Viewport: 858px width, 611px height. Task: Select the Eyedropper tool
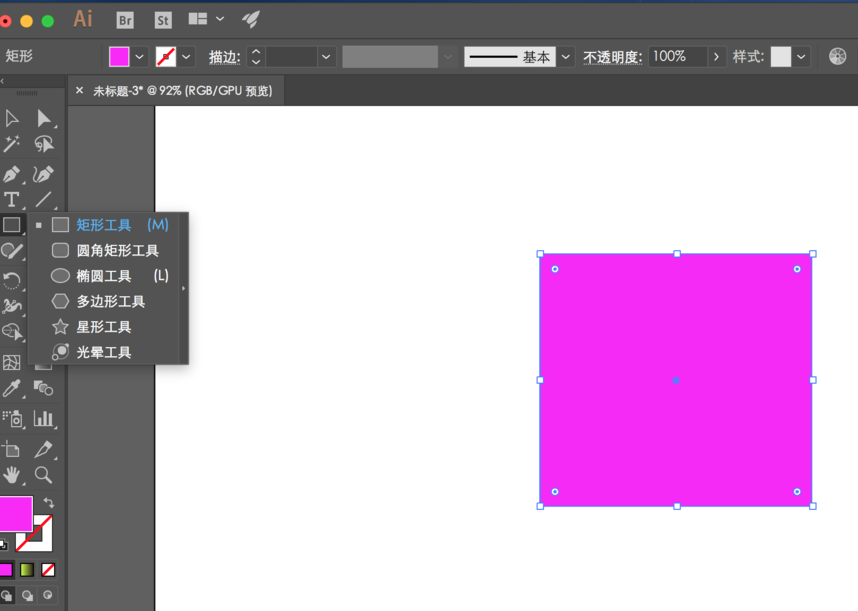pyautogui.click(x=12, y=388)
